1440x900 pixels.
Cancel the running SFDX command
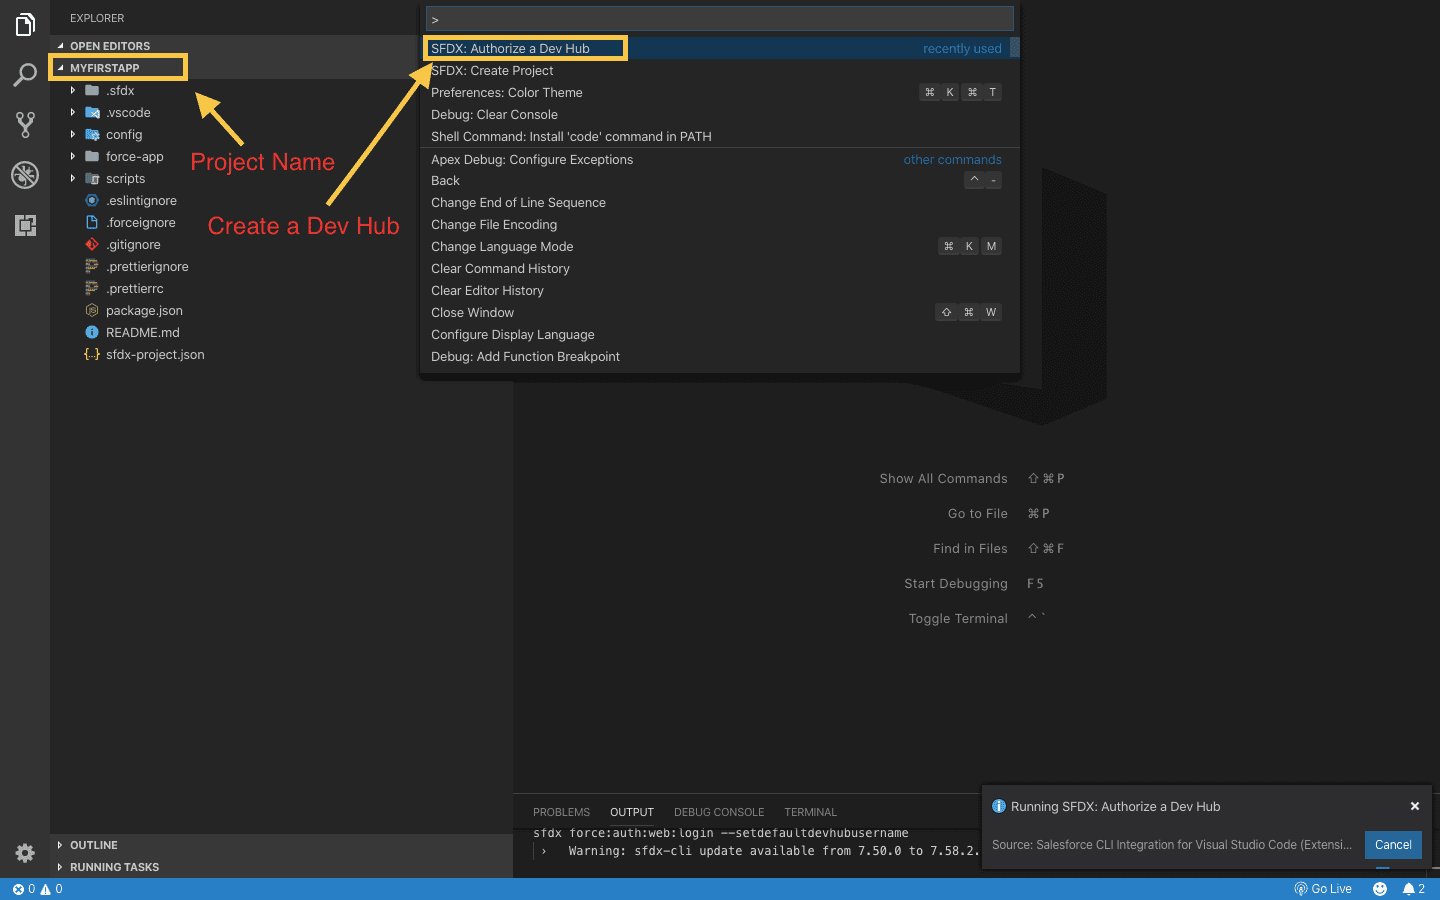coord(1393,845)
